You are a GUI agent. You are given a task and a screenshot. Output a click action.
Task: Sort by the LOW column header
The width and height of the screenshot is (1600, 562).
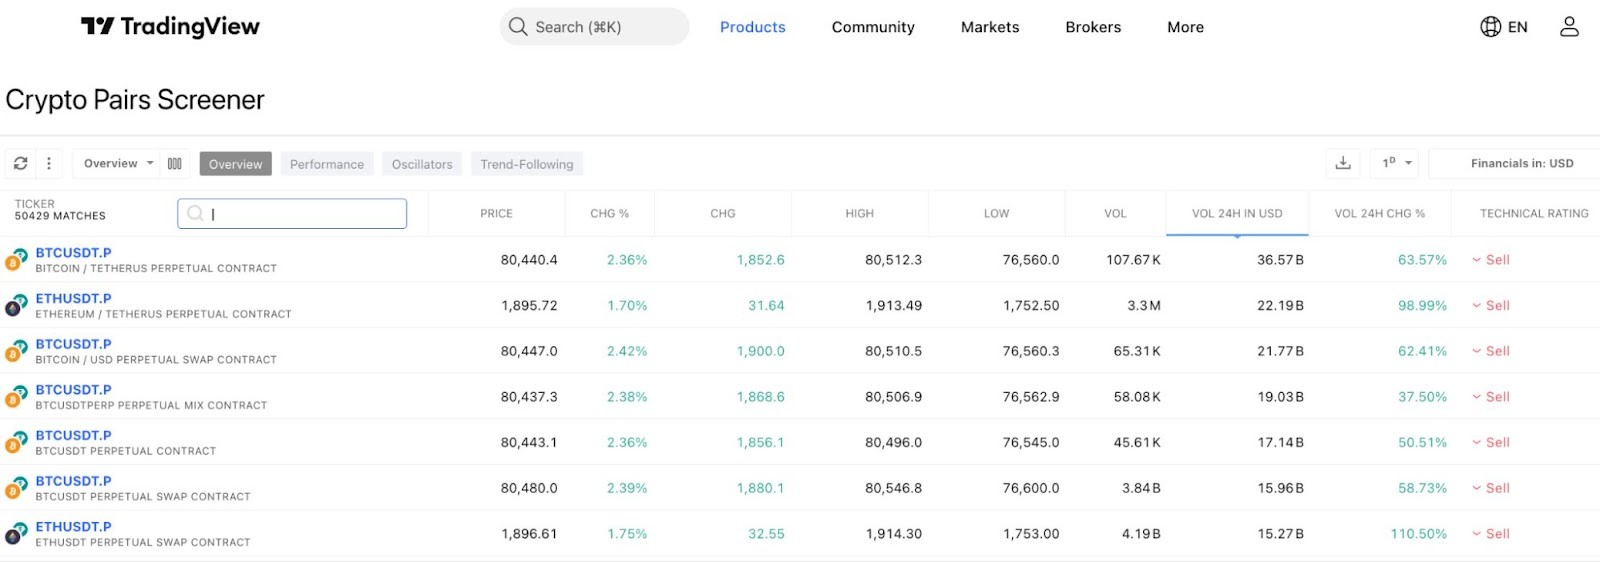(x=997, y=213)
